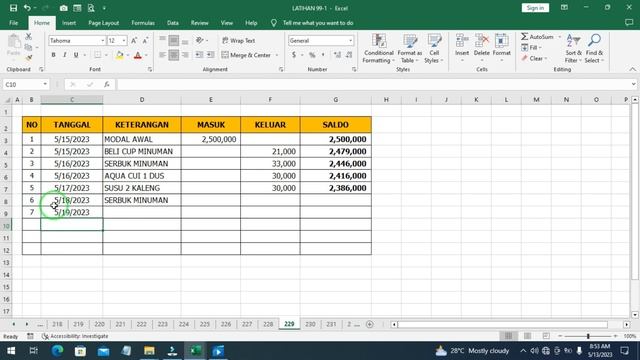Viewport: 640px width, 360px height.
Task: Toggle Bold formatting
Action: [53, 55]
